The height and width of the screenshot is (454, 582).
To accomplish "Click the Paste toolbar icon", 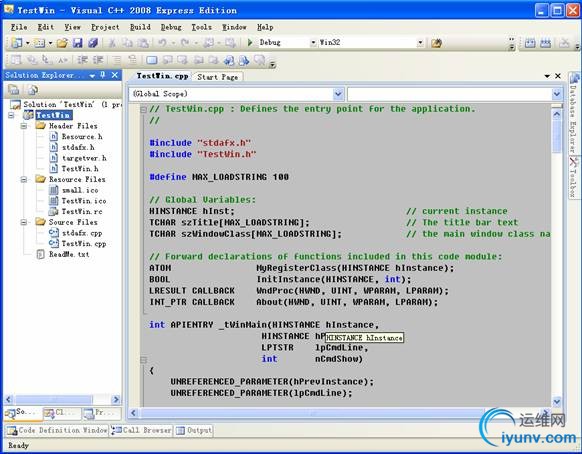I will pos(143,43).
